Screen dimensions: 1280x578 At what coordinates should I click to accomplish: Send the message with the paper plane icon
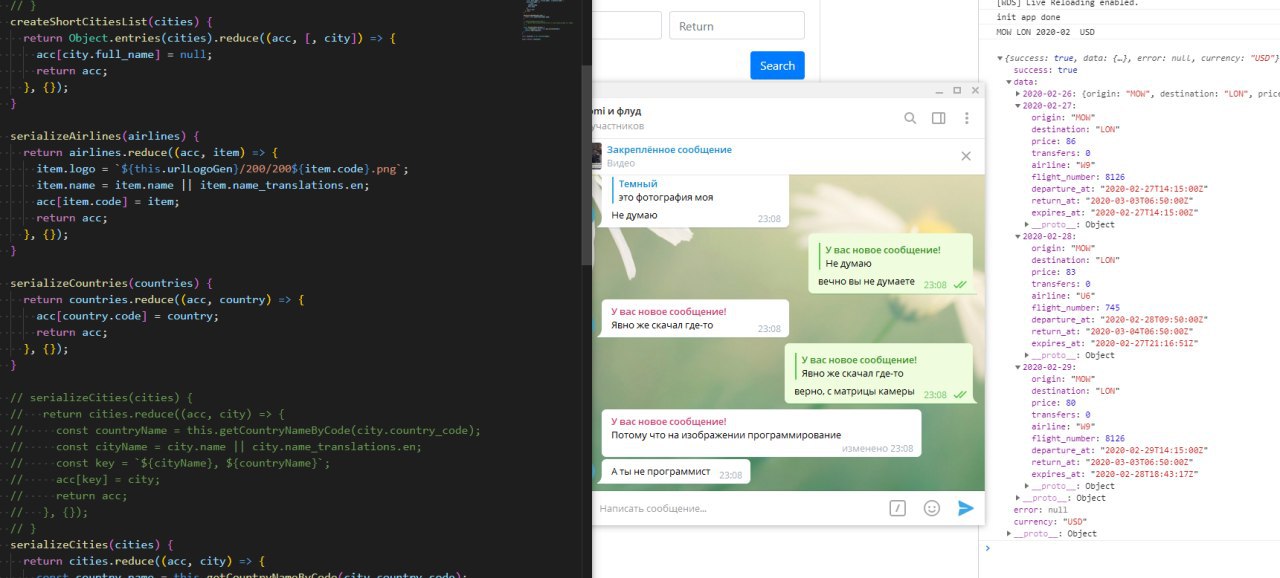(965, 508)
